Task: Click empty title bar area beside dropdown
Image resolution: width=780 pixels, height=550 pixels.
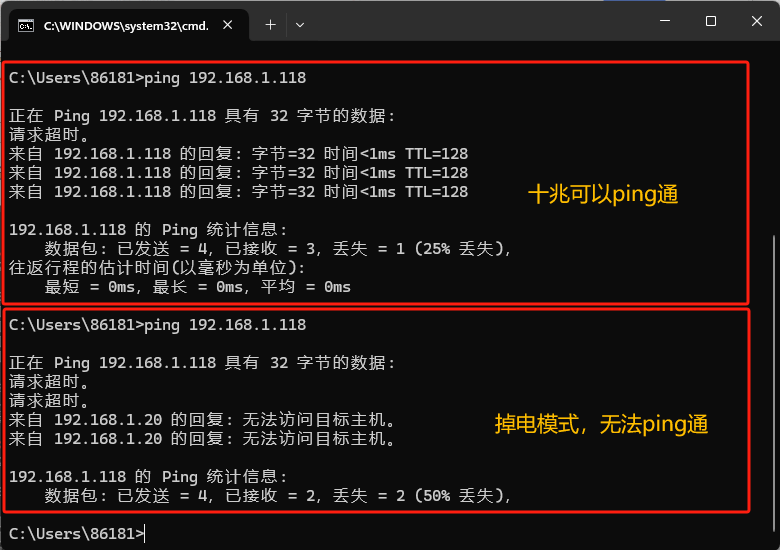Action: tap(470, 24)
